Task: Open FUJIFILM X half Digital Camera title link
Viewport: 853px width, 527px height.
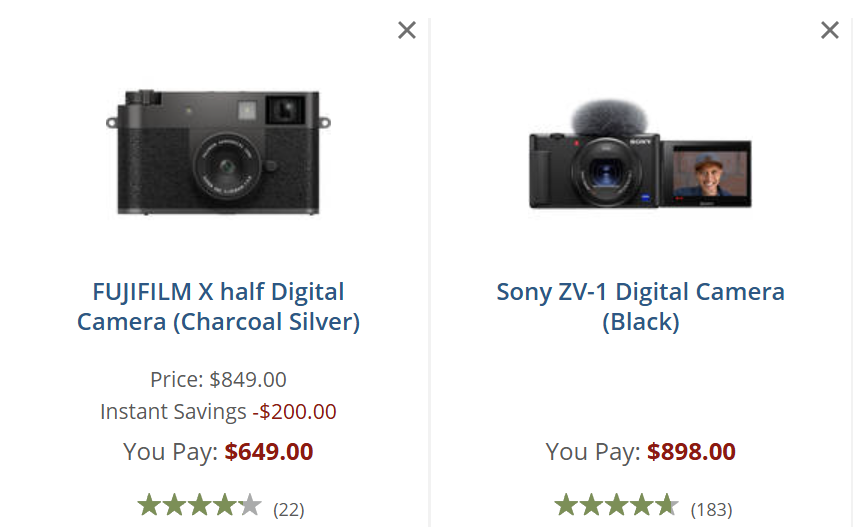Action: [218, 307]
